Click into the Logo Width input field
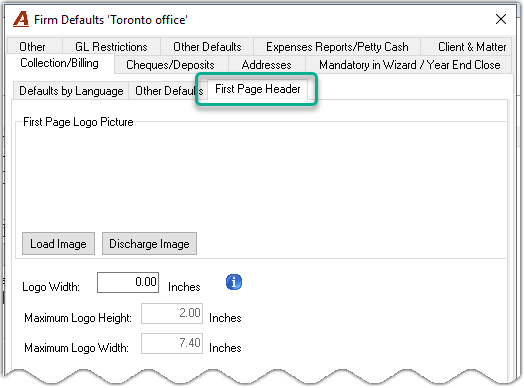The width and height of the screenshot is (524, 388). click(x=128, y=282)
